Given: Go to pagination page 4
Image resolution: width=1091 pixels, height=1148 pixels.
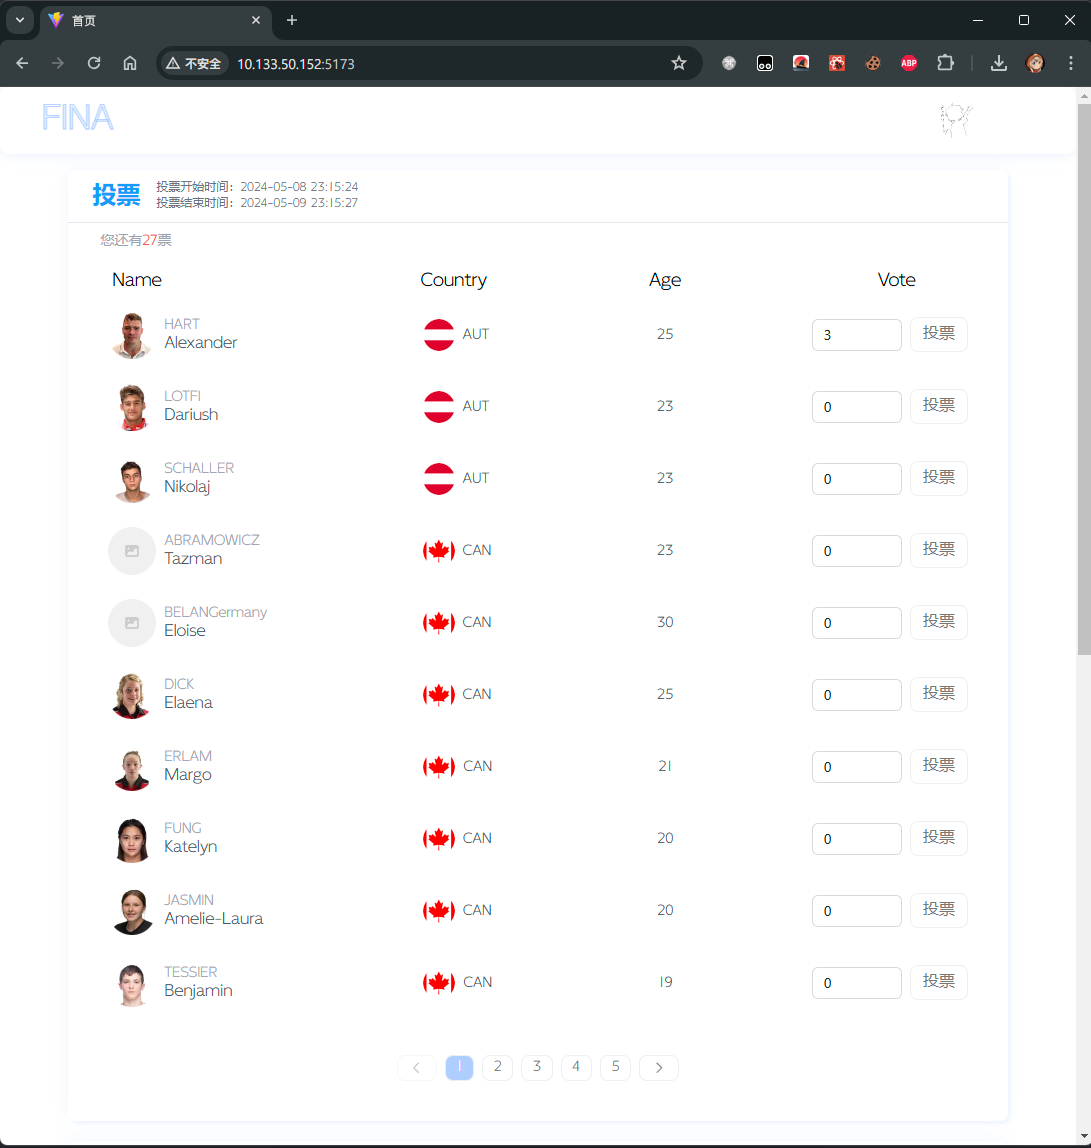Looking at the screenshot, I should [576, 1067].
